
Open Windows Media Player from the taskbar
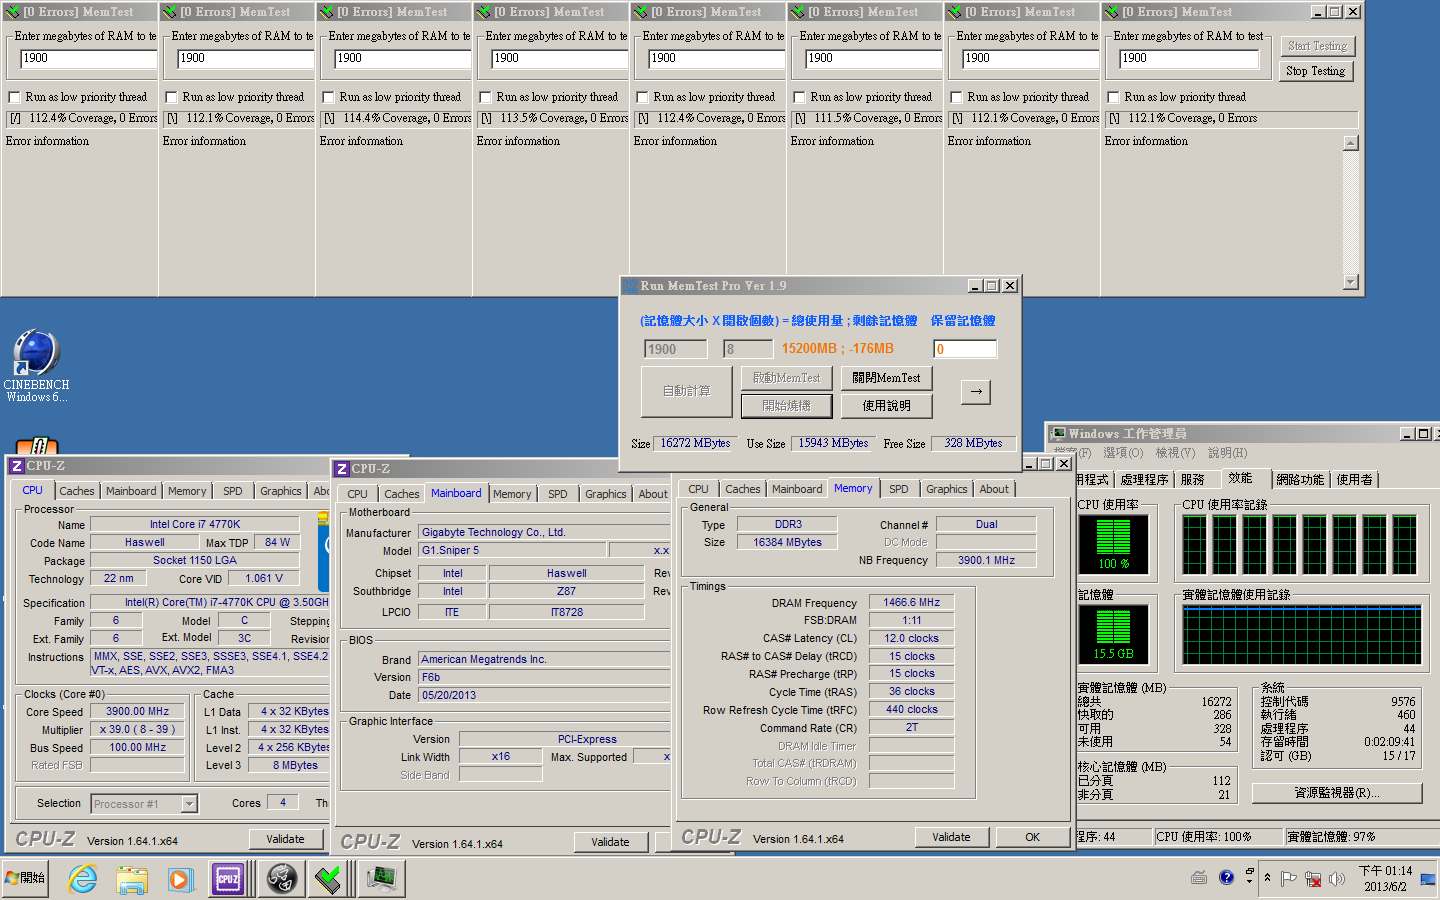click(180, 879)
